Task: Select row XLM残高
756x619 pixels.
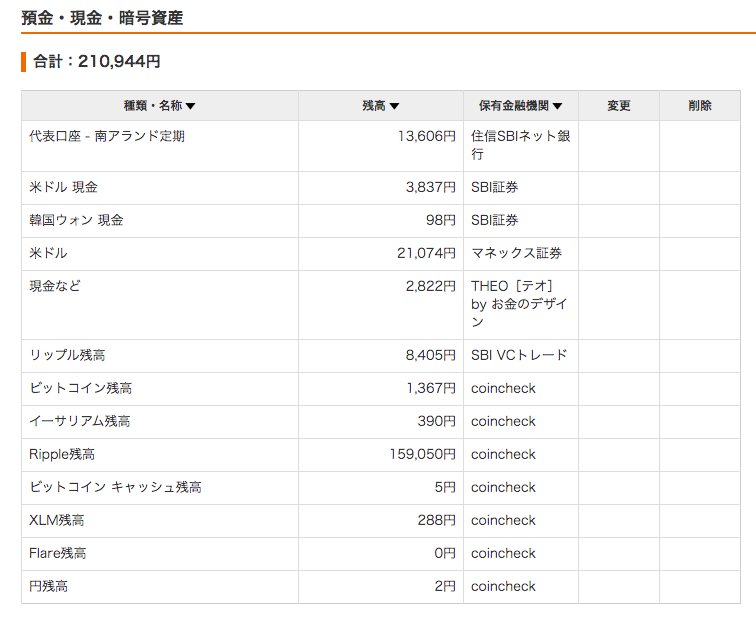Action: click(x=381, y=521)
